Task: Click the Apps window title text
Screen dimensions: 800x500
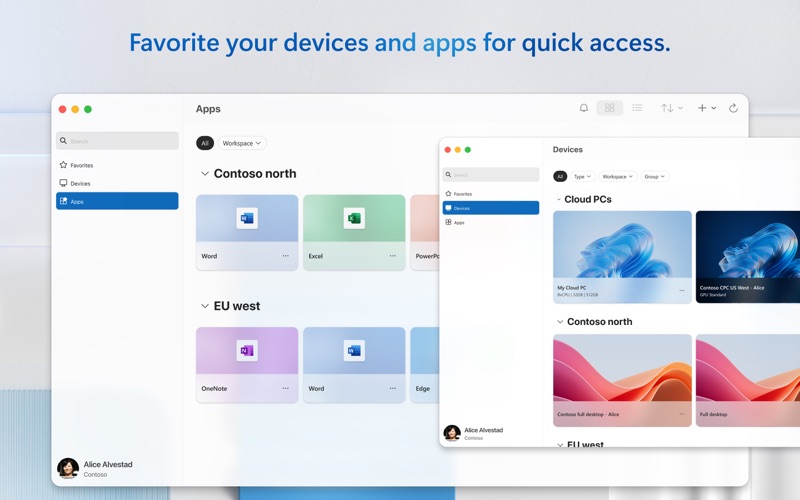Action: [208, 109]
